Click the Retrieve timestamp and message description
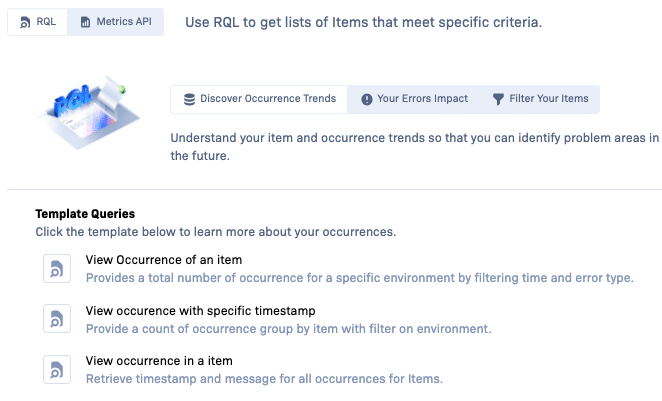This screenshot has width=662, height=401. click(x=264, y=378)
